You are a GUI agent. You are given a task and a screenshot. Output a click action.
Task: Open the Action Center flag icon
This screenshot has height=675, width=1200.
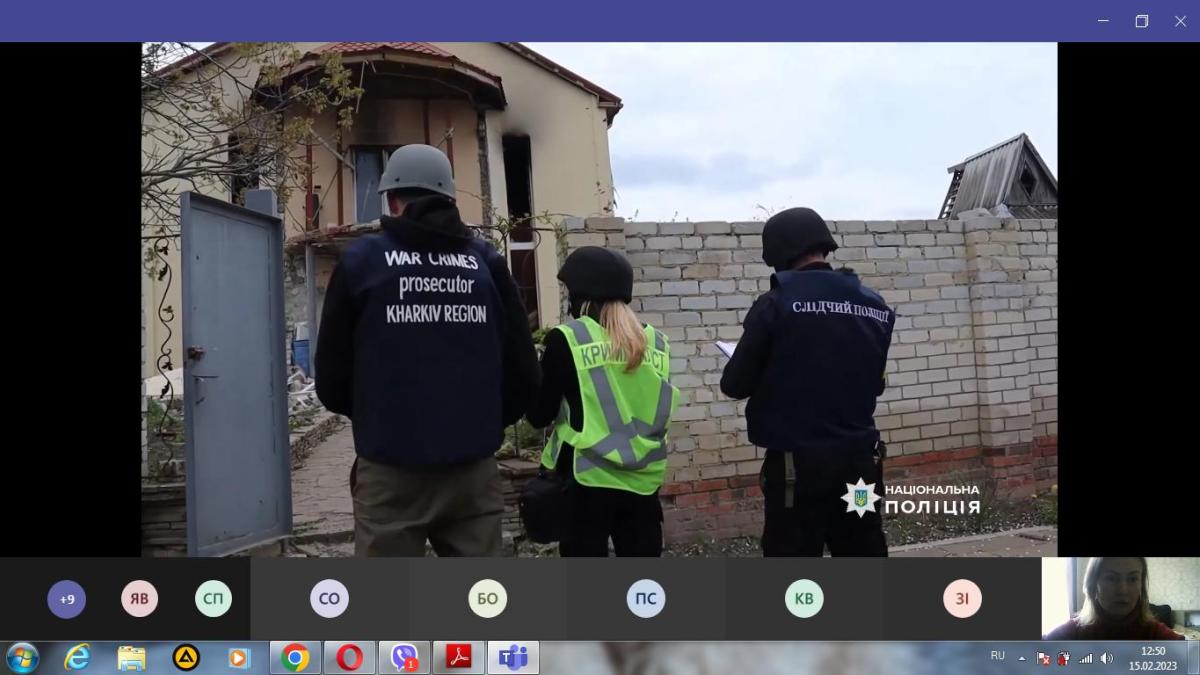1043,658
